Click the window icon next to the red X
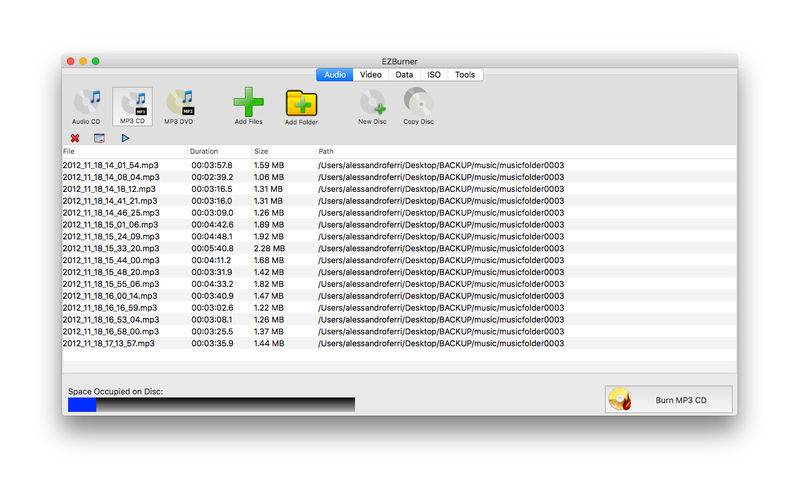Screen dimensions: 800x500 coord(99,138)
